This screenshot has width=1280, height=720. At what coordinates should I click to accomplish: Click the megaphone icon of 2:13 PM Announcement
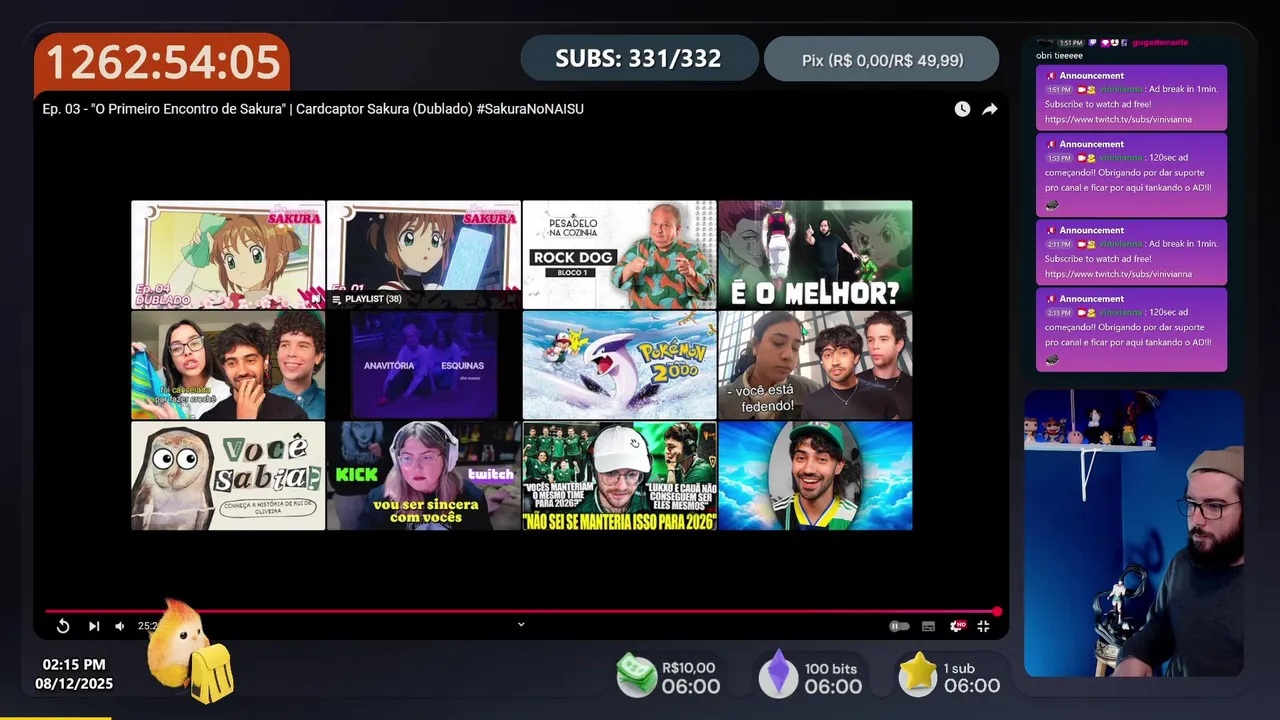coord(1051,299)
